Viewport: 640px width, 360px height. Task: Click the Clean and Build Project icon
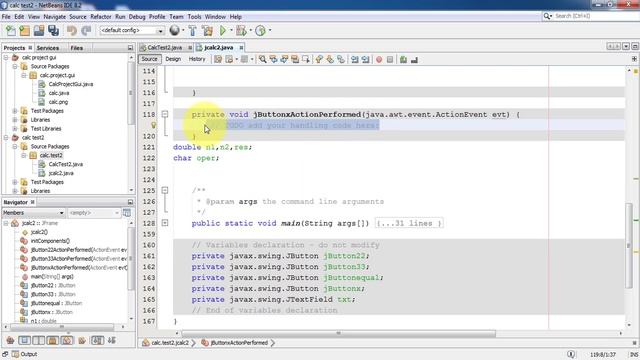207,31
